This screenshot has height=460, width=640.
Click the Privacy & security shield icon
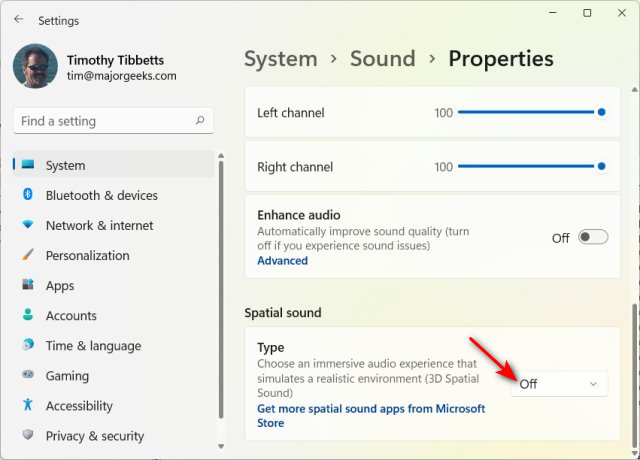28,435
